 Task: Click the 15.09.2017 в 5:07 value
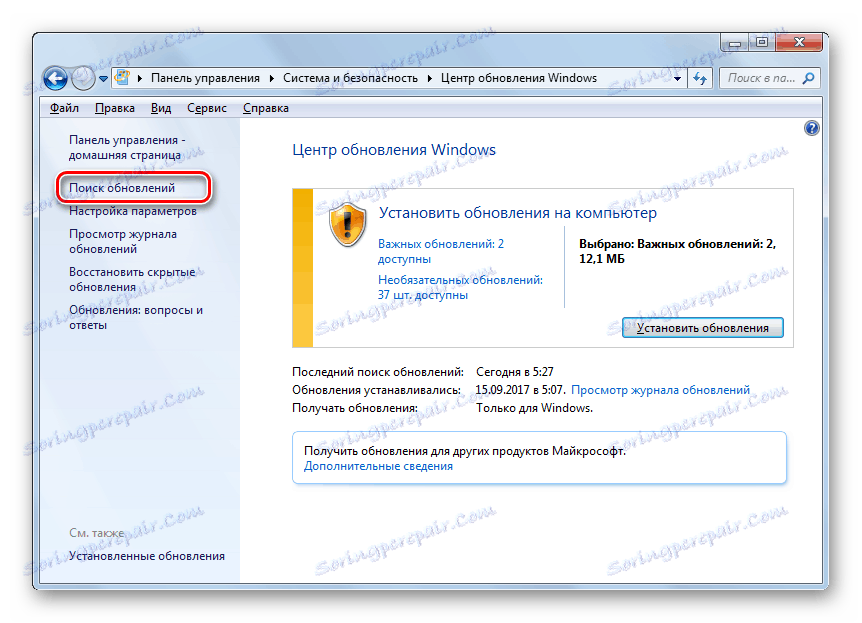(520, 390)
